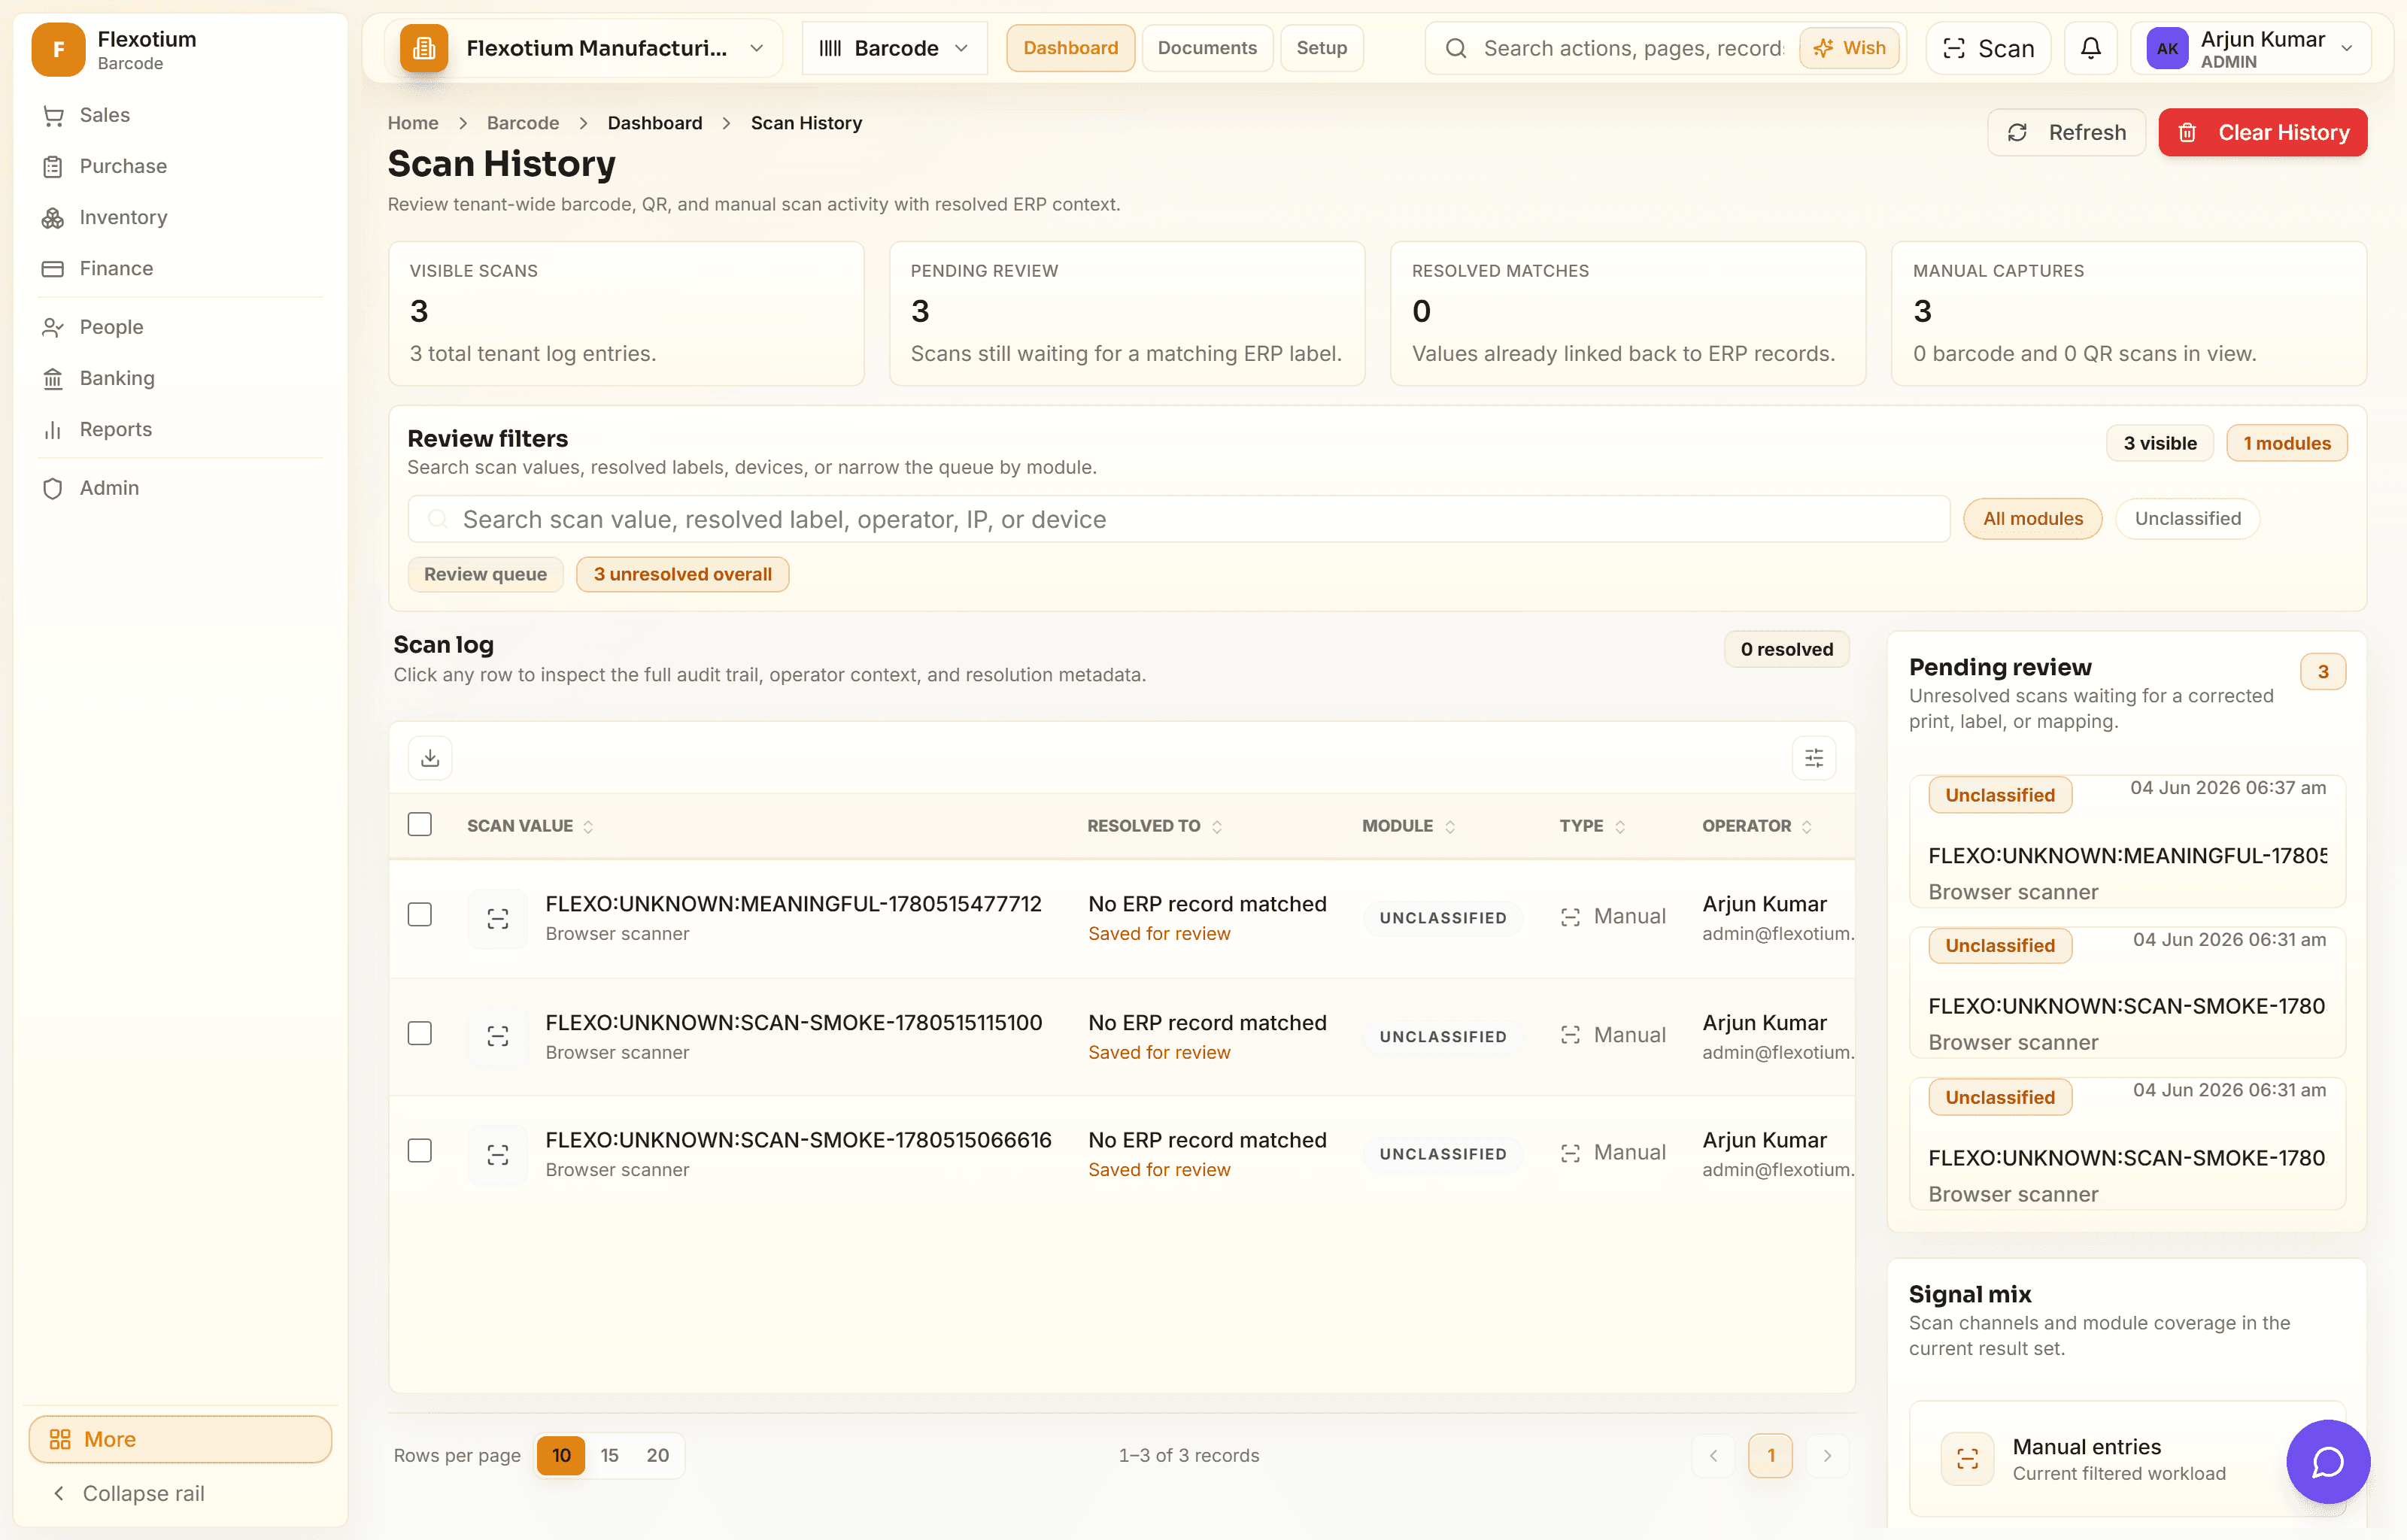Open Banking in sidebar

(x=180, y=378)
